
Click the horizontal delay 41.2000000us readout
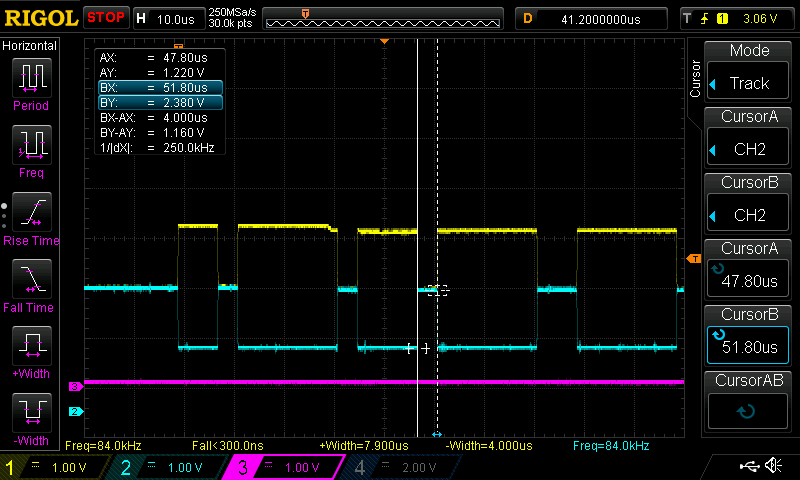(591, 19)
